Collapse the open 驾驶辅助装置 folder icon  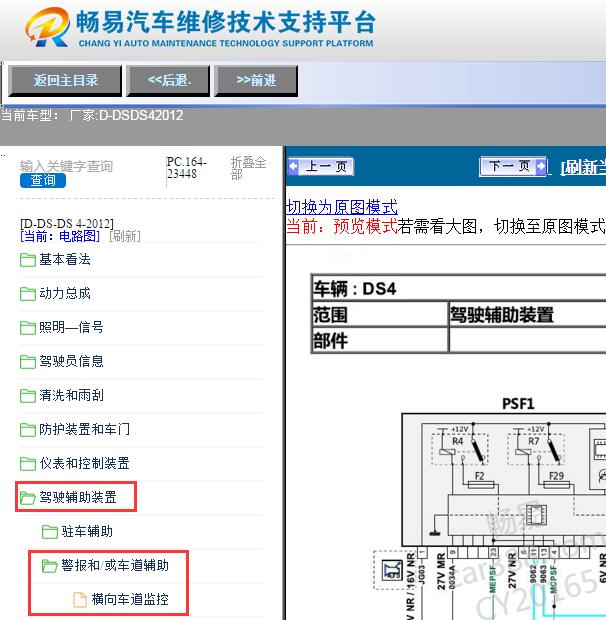pos(28,497)
